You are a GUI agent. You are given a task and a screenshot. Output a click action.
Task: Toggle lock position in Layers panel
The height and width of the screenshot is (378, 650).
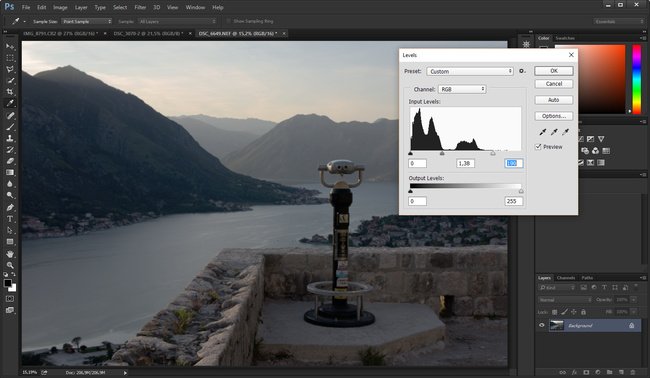(x=574, y=312)
